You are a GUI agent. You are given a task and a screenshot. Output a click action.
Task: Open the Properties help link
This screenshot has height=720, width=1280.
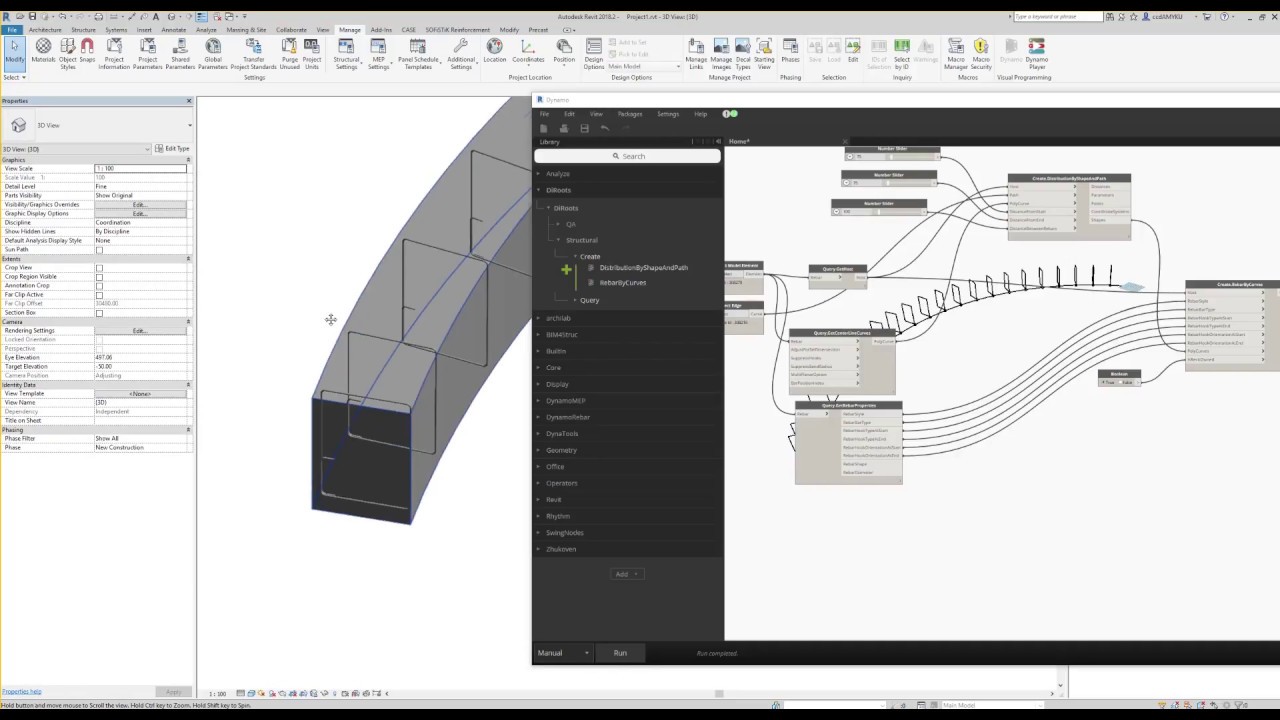pyautogui.click(x=21, y=692)
